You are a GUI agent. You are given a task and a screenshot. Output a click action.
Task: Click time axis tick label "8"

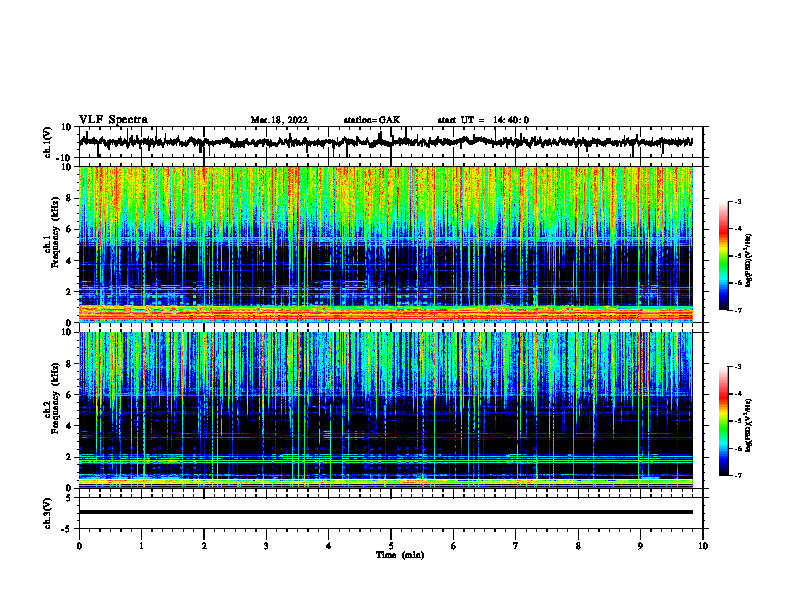click(x=578, y=546)
